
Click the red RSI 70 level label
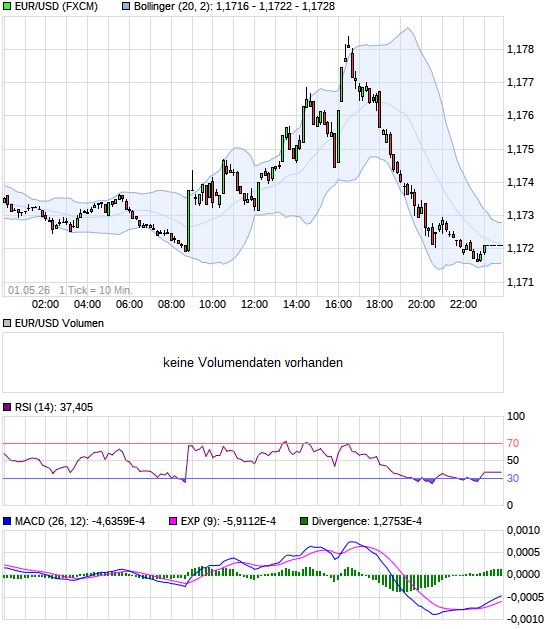point(513,443)
